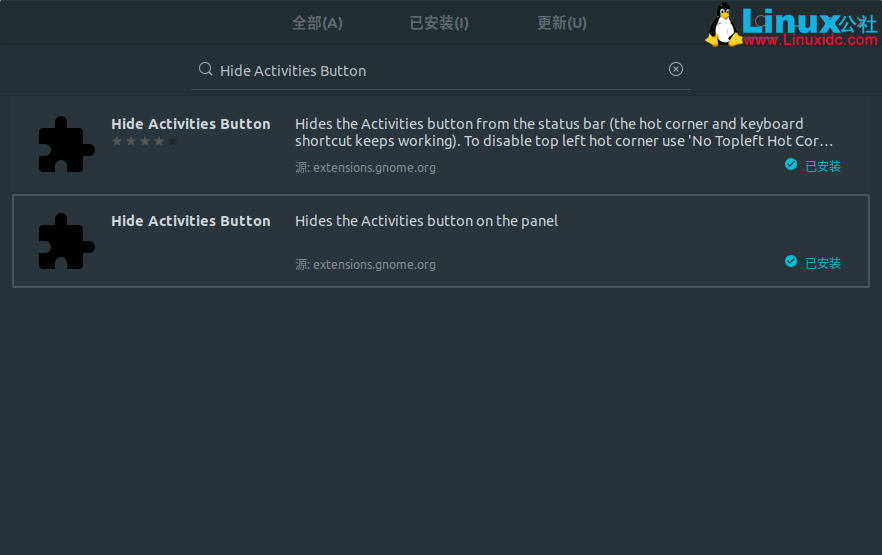Click the star rating of the first result
This screenshot has width=882, height=555.
145,142
